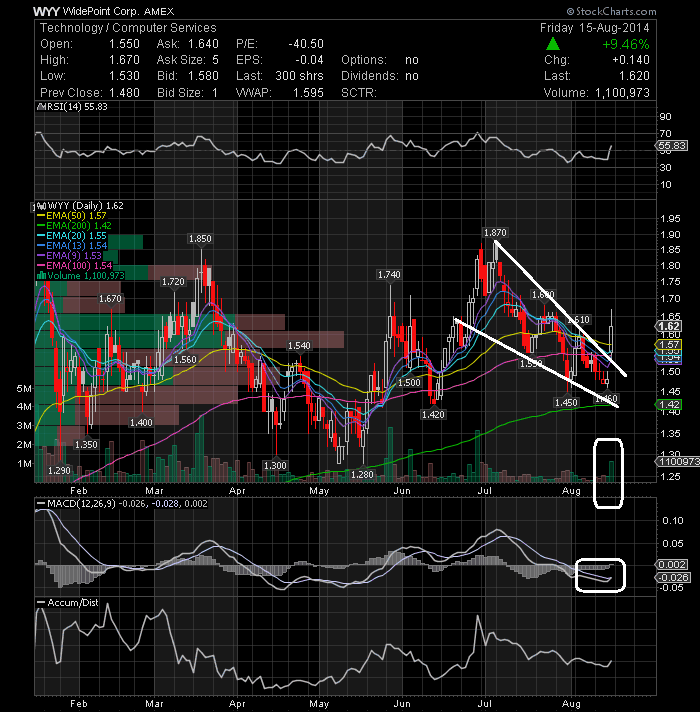Click the EMA(13) 1.54 legend entry
700x712 pixels.
72,246
